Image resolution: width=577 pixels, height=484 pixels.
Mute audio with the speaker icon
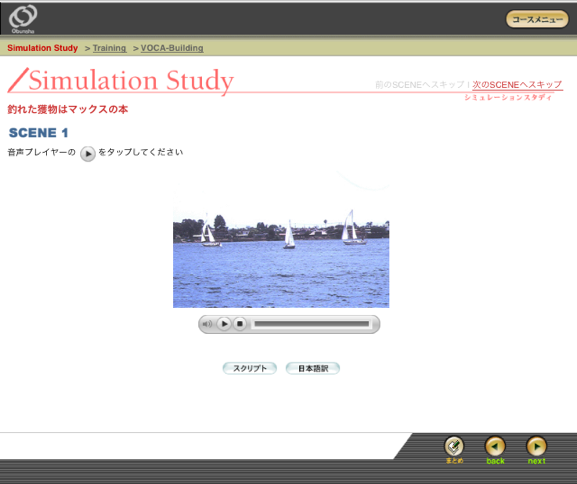(207, 324)
